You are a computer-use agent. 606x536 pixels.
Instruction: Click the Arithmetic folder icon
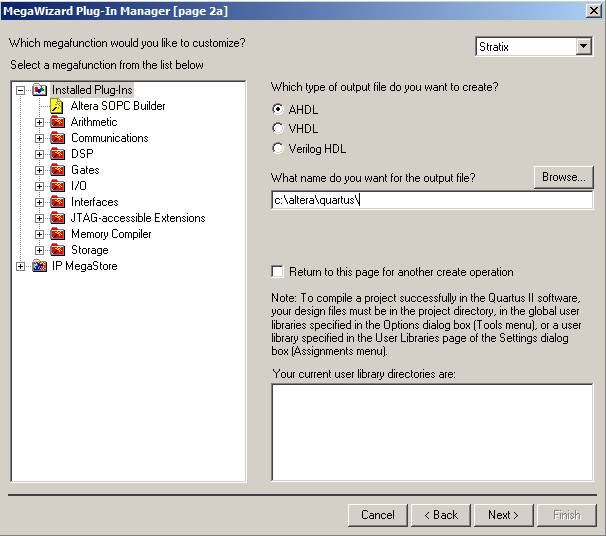57,122
